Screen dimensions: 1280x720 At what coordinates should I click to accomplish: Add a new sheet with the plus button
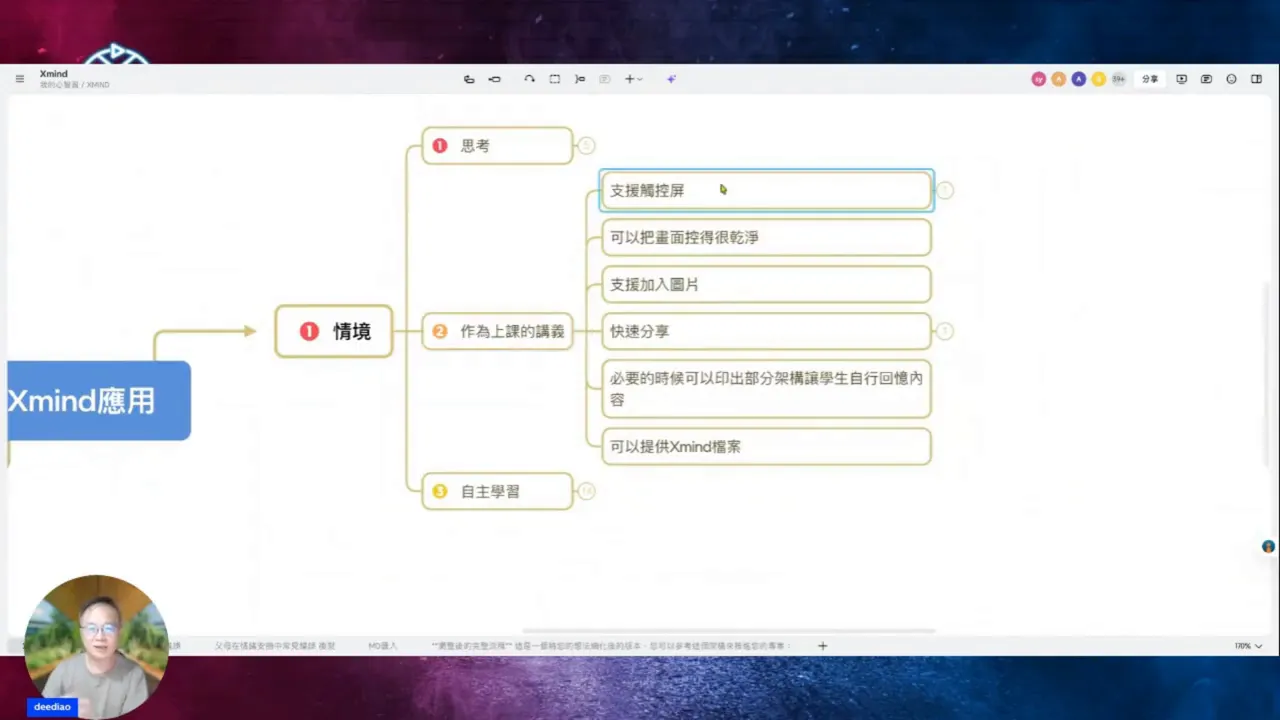click(x=823, y=646)
